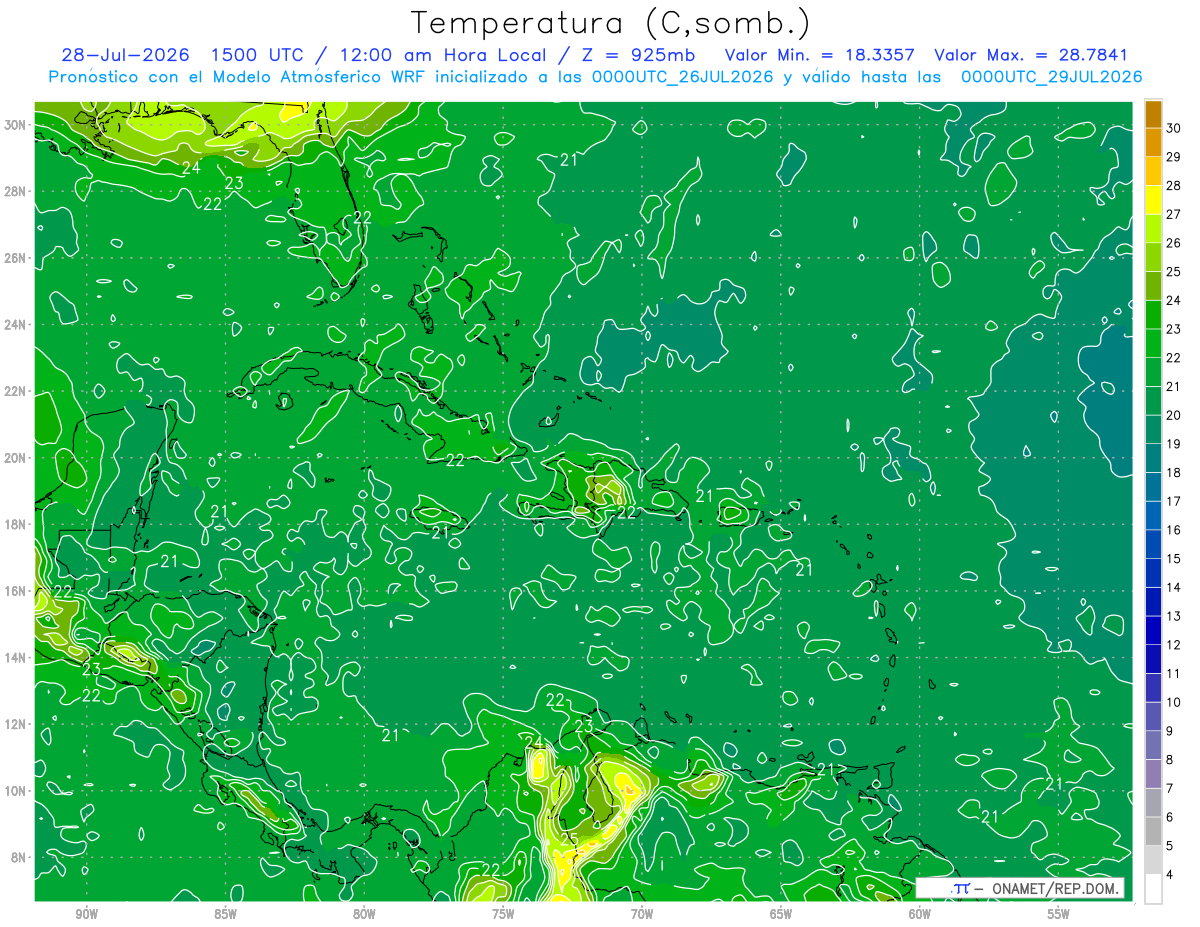
Task: Select the "Z = 925mb" level label
Action: point(637,55)
